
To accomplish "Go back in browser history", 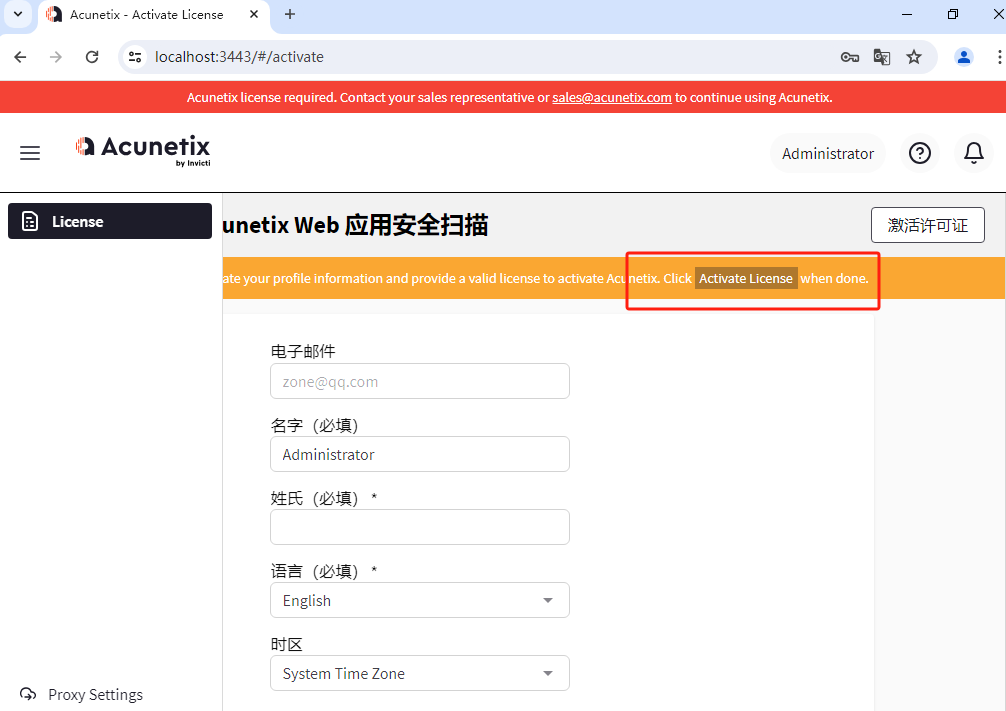I will 21,57.
